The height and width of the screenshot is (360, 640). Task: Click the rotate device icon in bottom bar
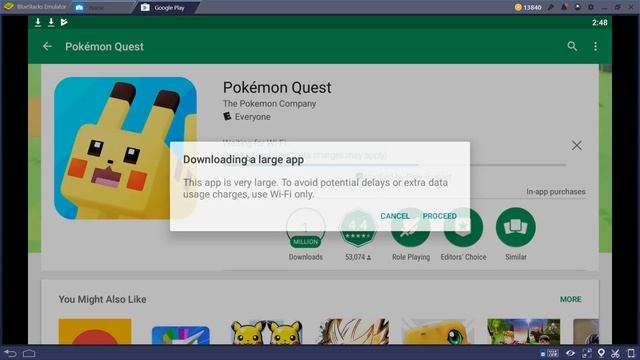click(x=631, y=353)
